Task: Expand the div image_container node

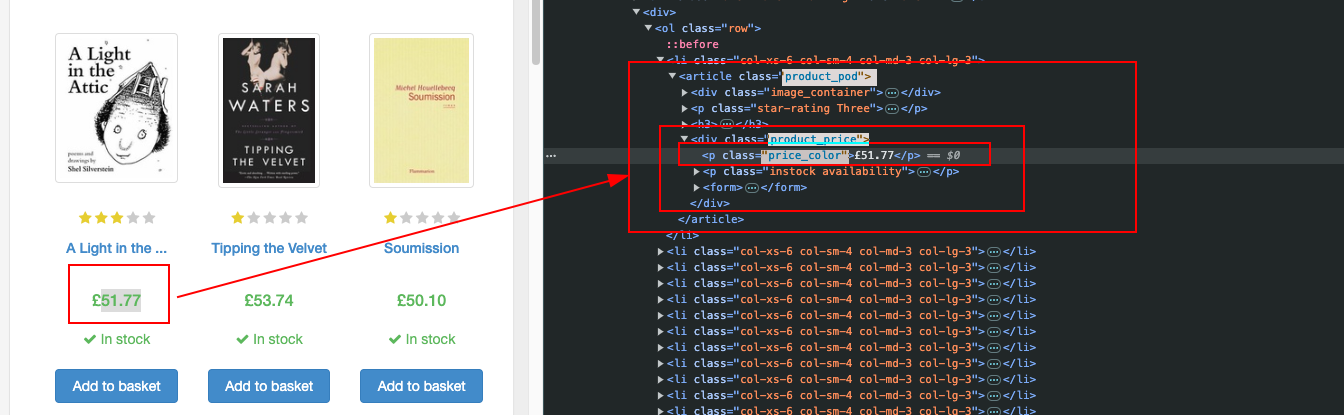Action: (x=685, y=92)
